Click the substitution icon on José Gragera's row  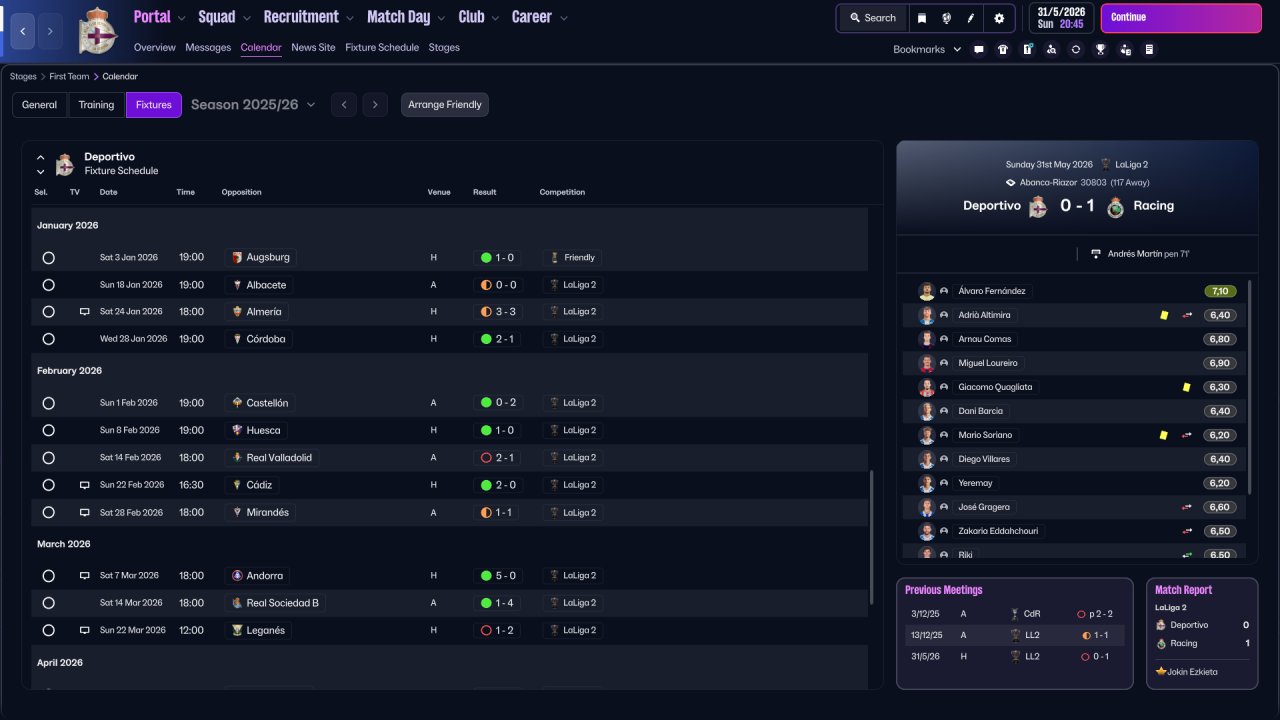coord(1187,507)
